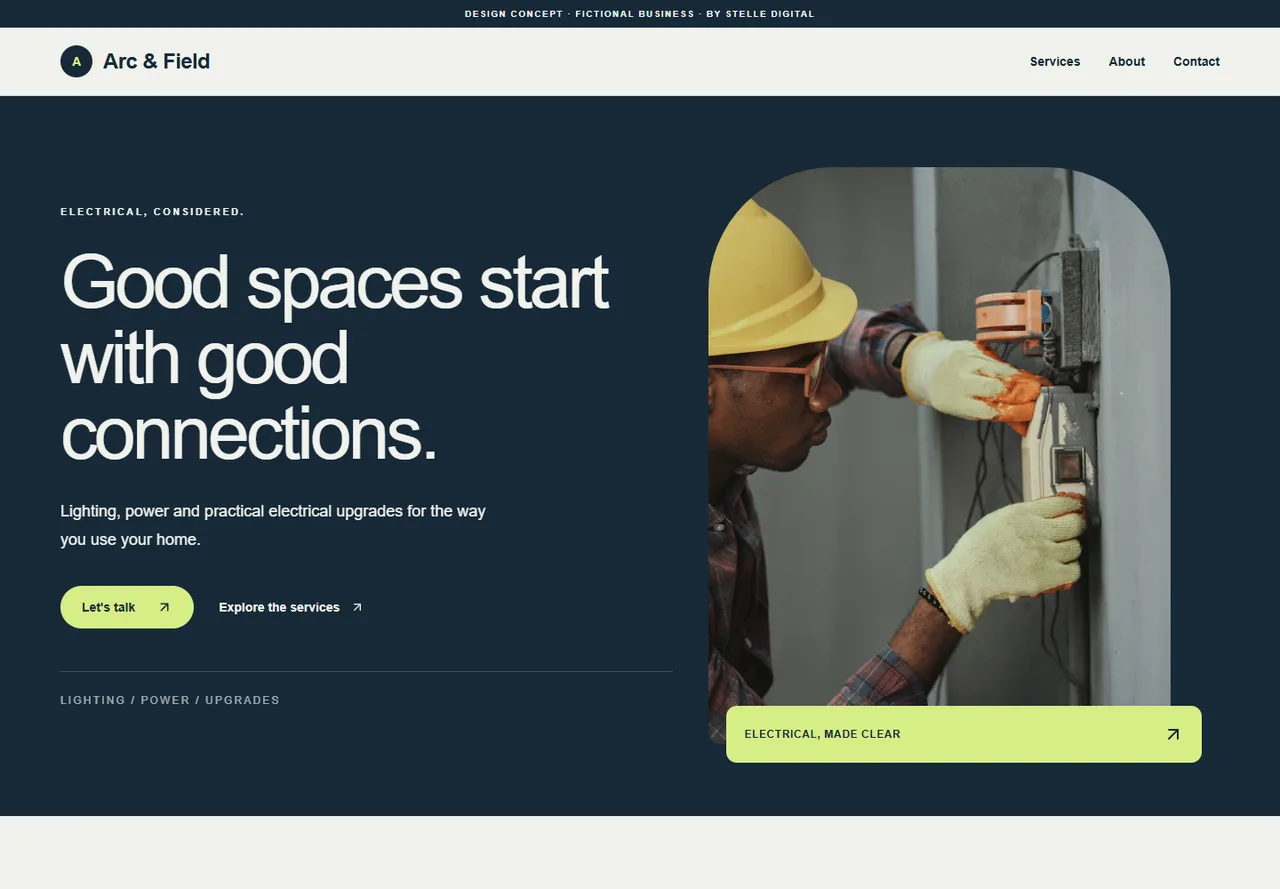
Task: Click the paragraph about lighting and power upgrades
Action: click(x=273, y=525)
